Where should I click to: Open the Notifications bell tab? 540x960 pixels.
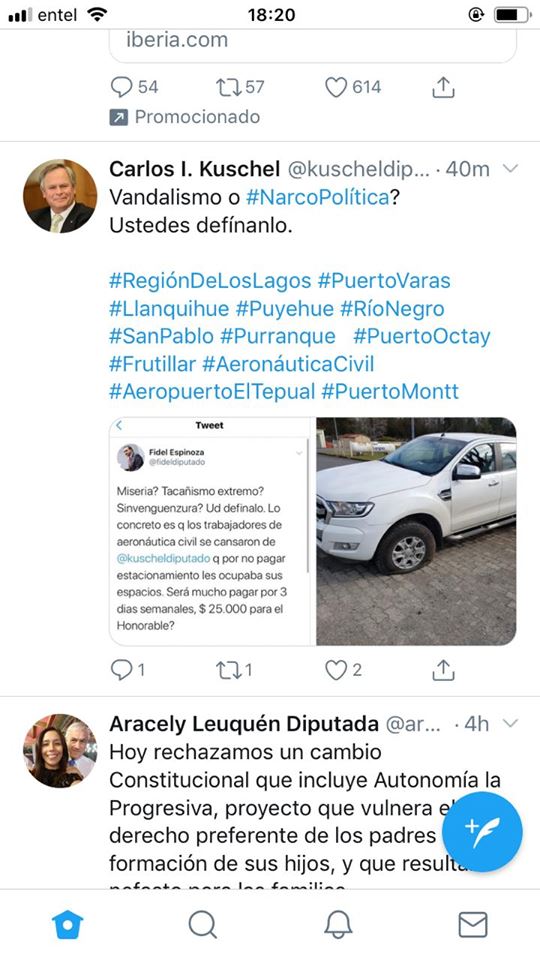338,924
